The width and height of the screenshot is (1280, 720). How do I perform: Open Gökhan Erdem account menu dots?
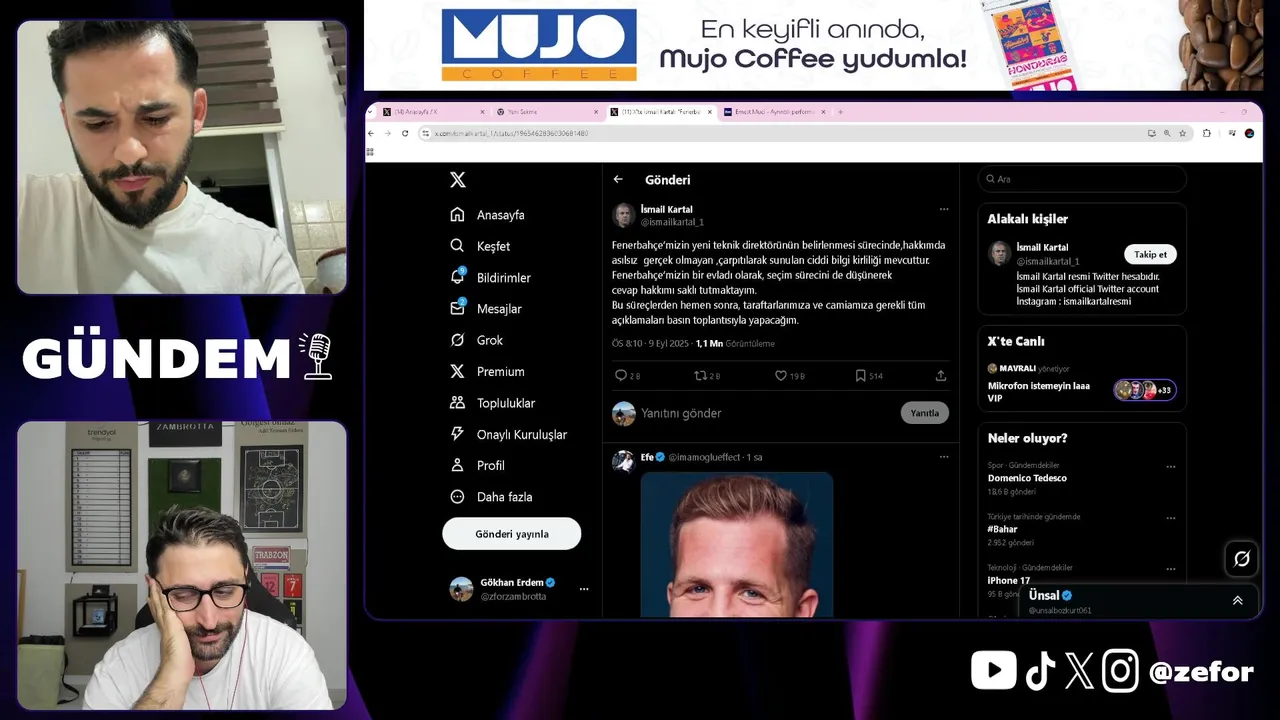tap(584, 589)
